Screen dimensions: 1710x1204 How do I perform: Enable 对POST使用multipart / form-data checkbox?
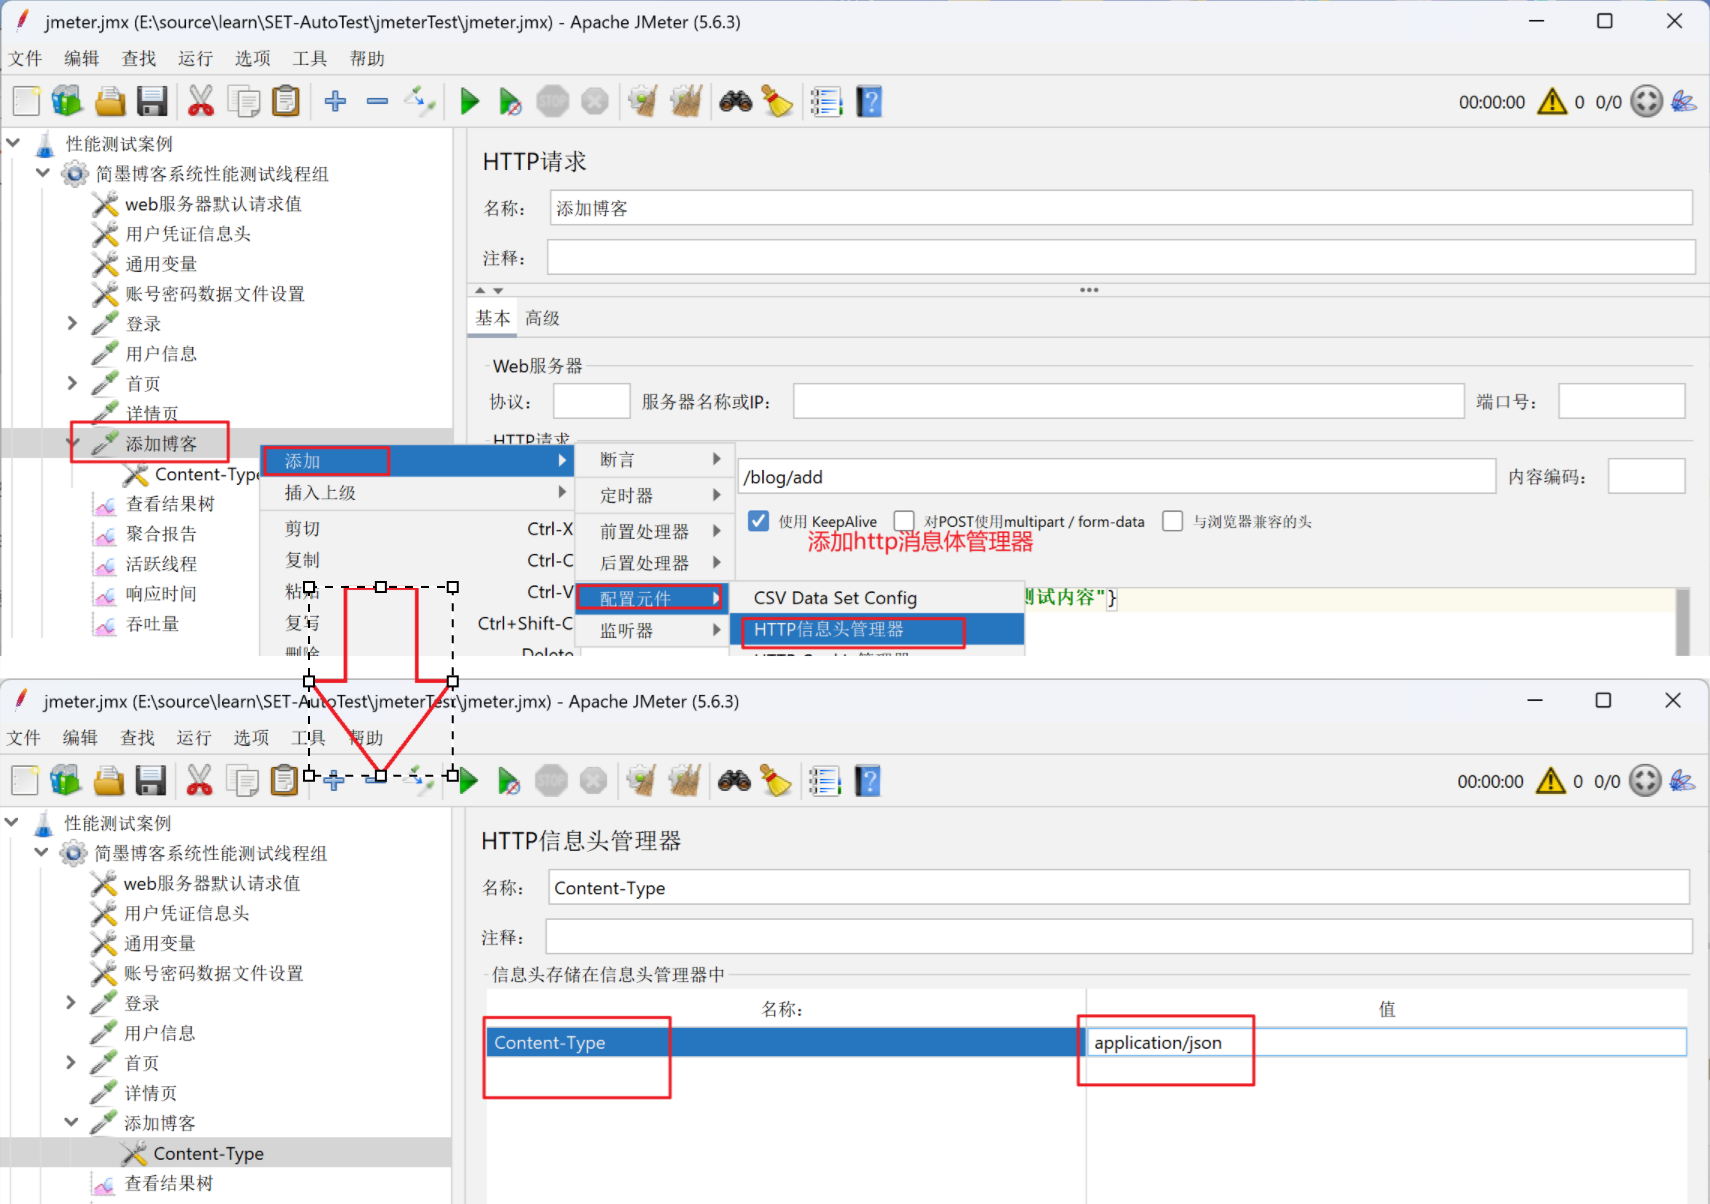click(904, 521)
